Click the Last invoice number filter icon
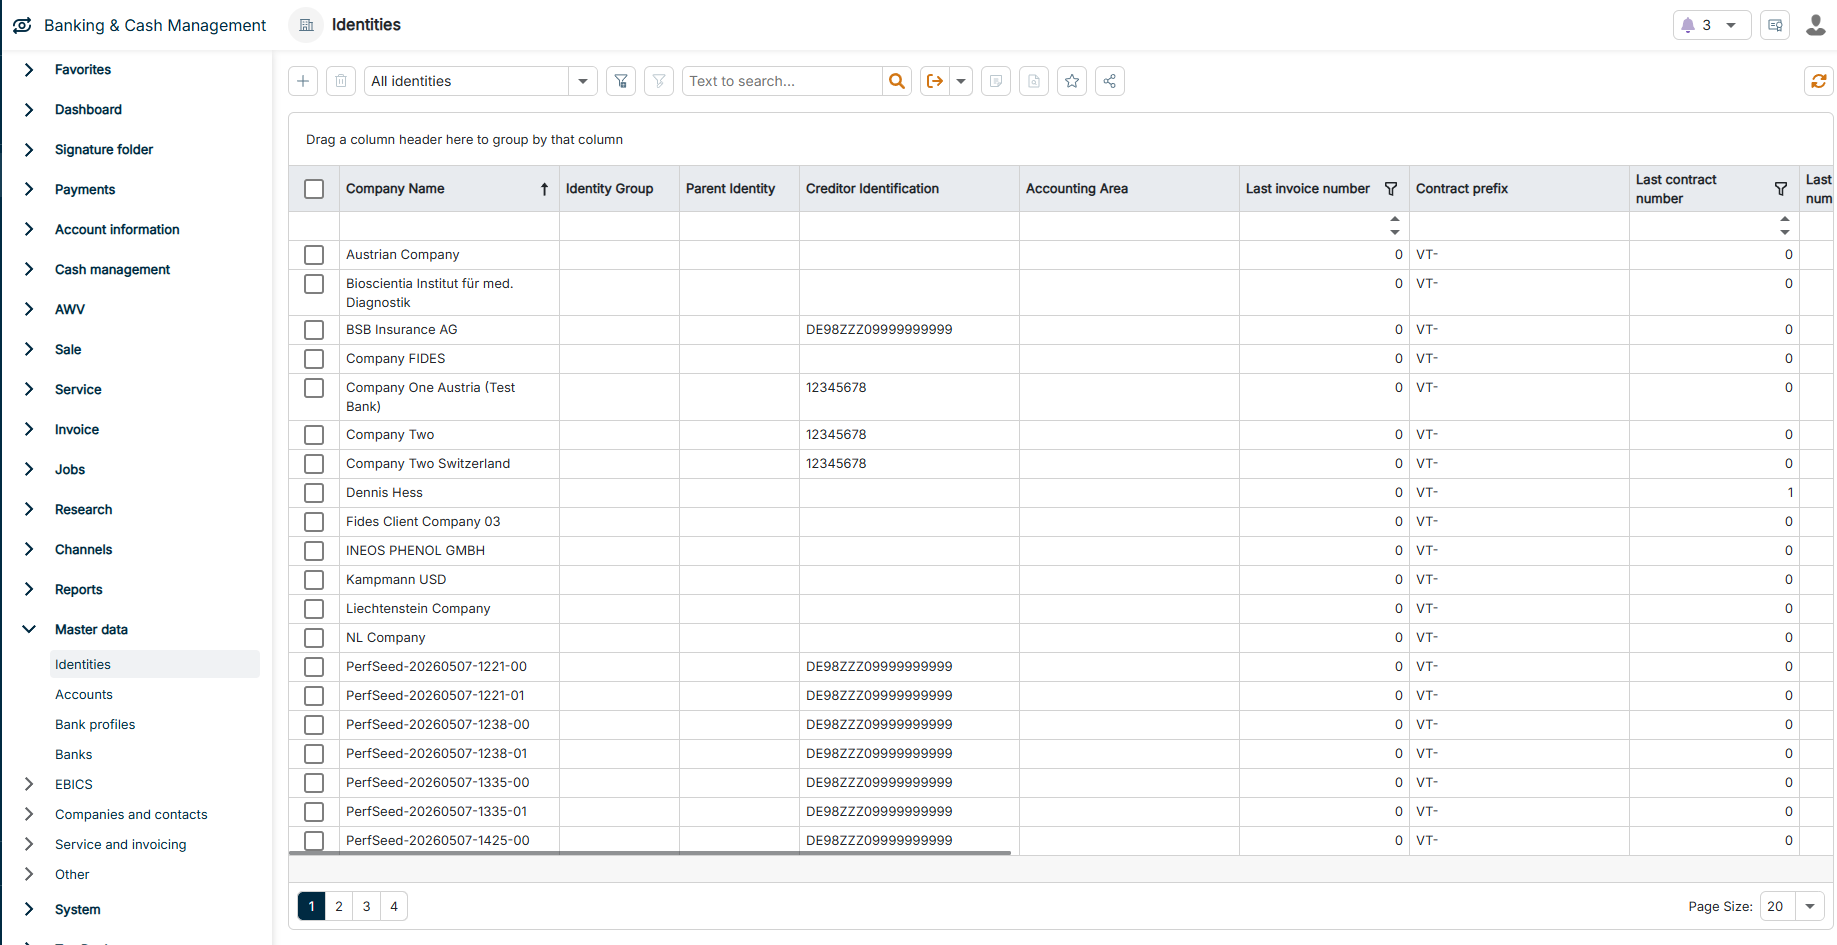This screenshot has width=1837, height=945. (x=1391, y=188)
